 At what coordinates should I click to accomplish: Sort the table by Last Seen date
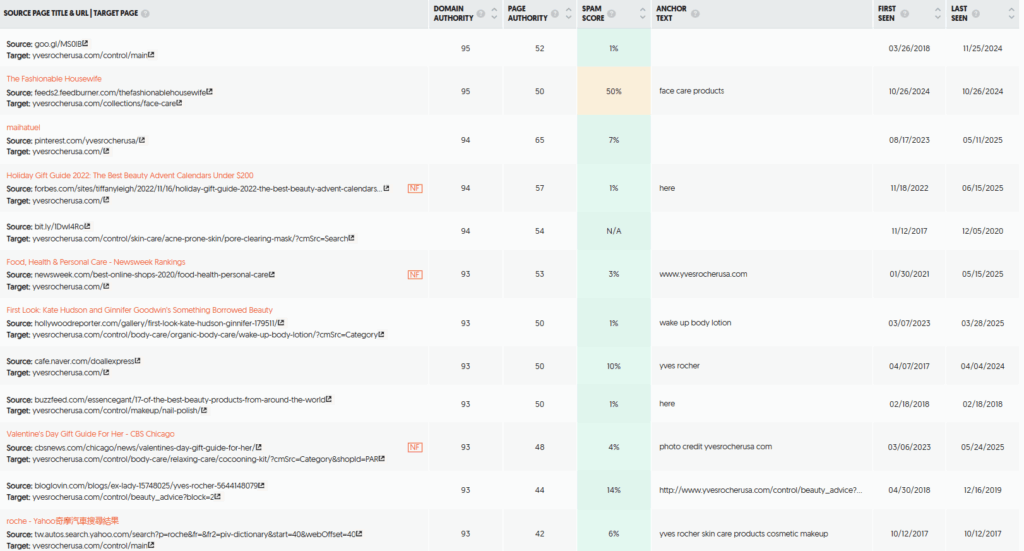1011,14
